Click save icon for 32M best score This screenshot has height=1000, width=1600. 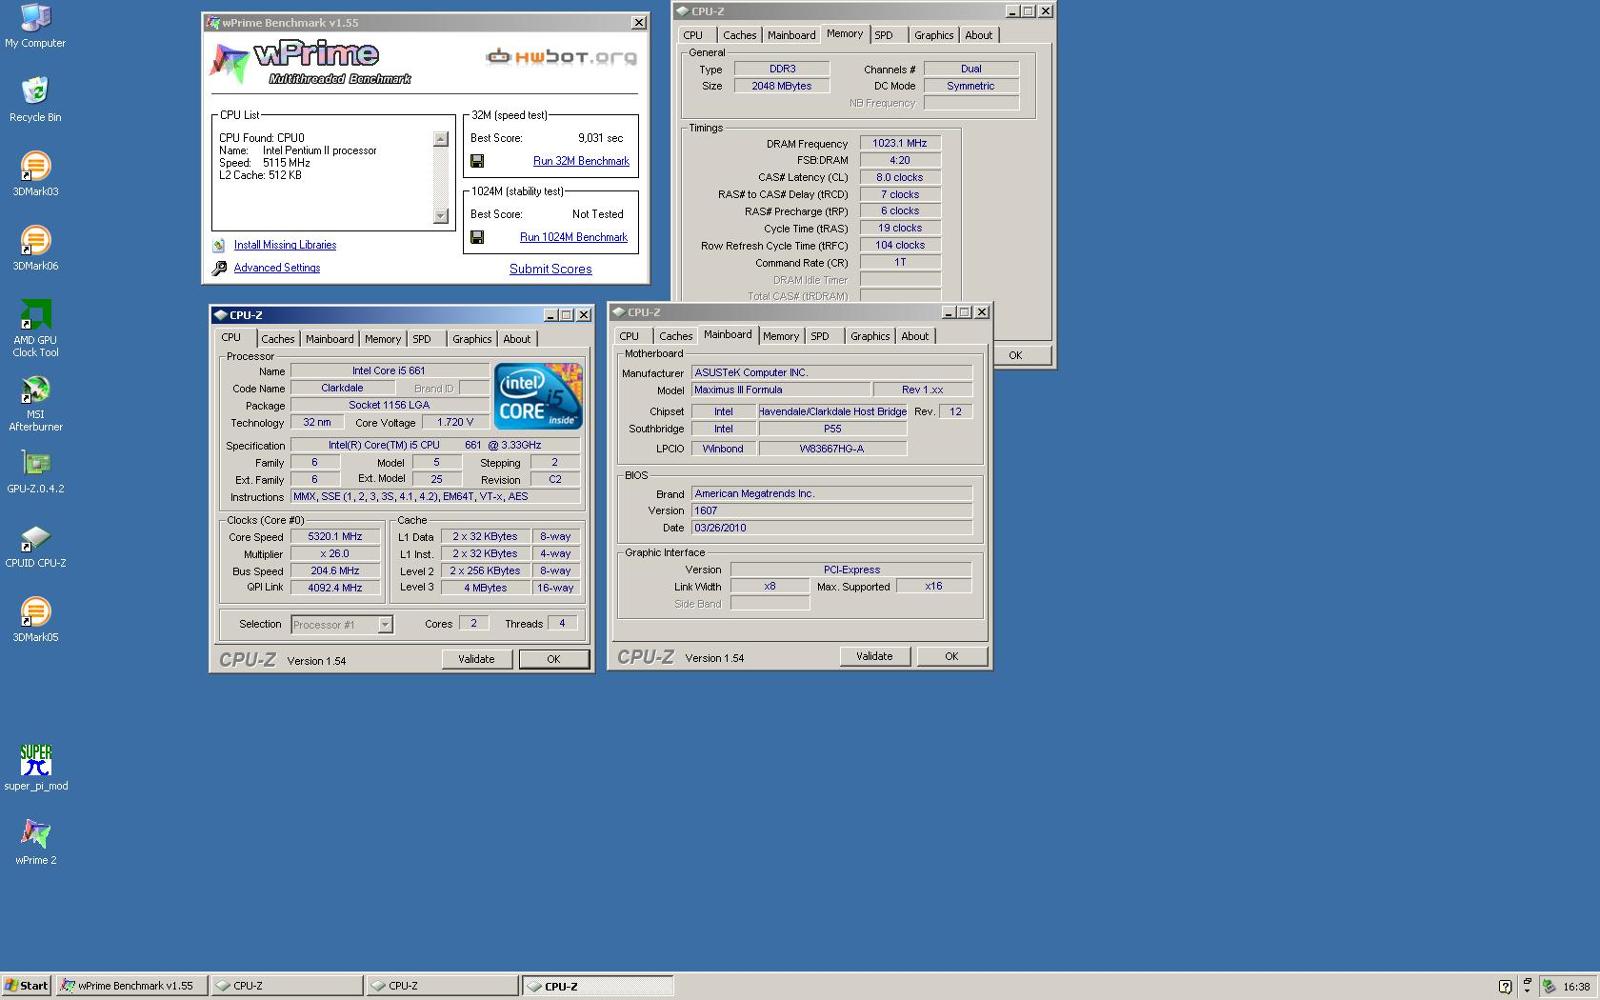click(477, 161)
